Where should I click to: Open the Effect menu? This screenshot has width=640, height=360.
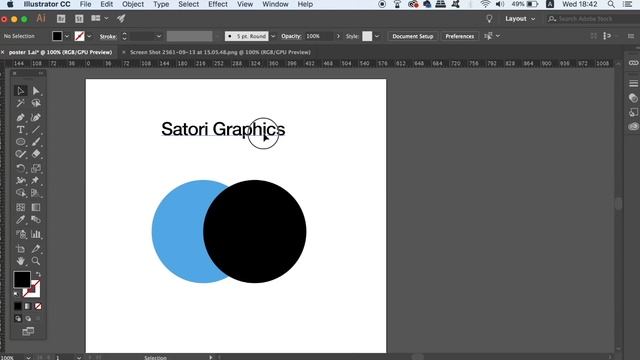point(218,4)
